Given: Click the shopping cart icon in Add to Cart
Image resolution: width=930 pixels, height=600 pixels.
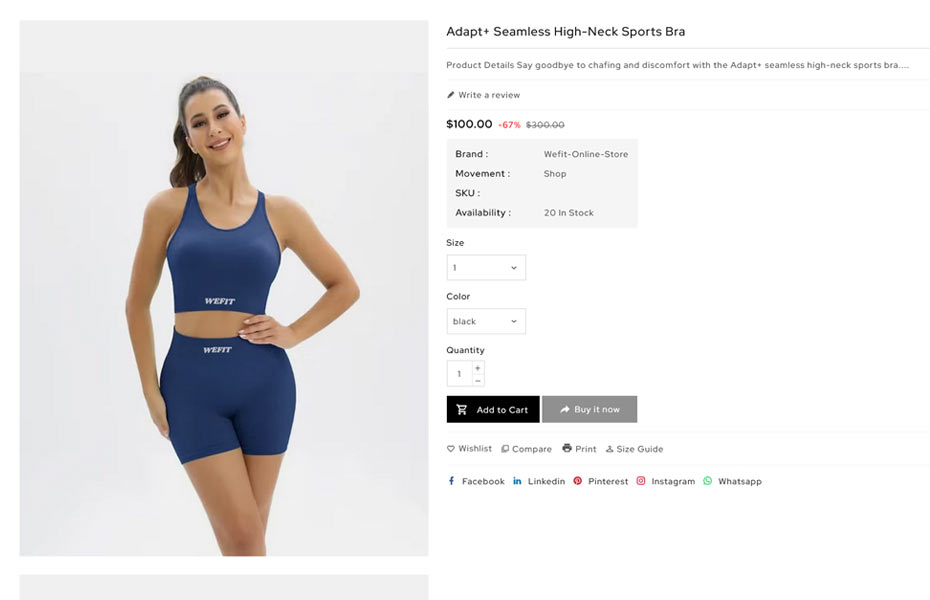Looking at the screenshot, I should (461, 409).
